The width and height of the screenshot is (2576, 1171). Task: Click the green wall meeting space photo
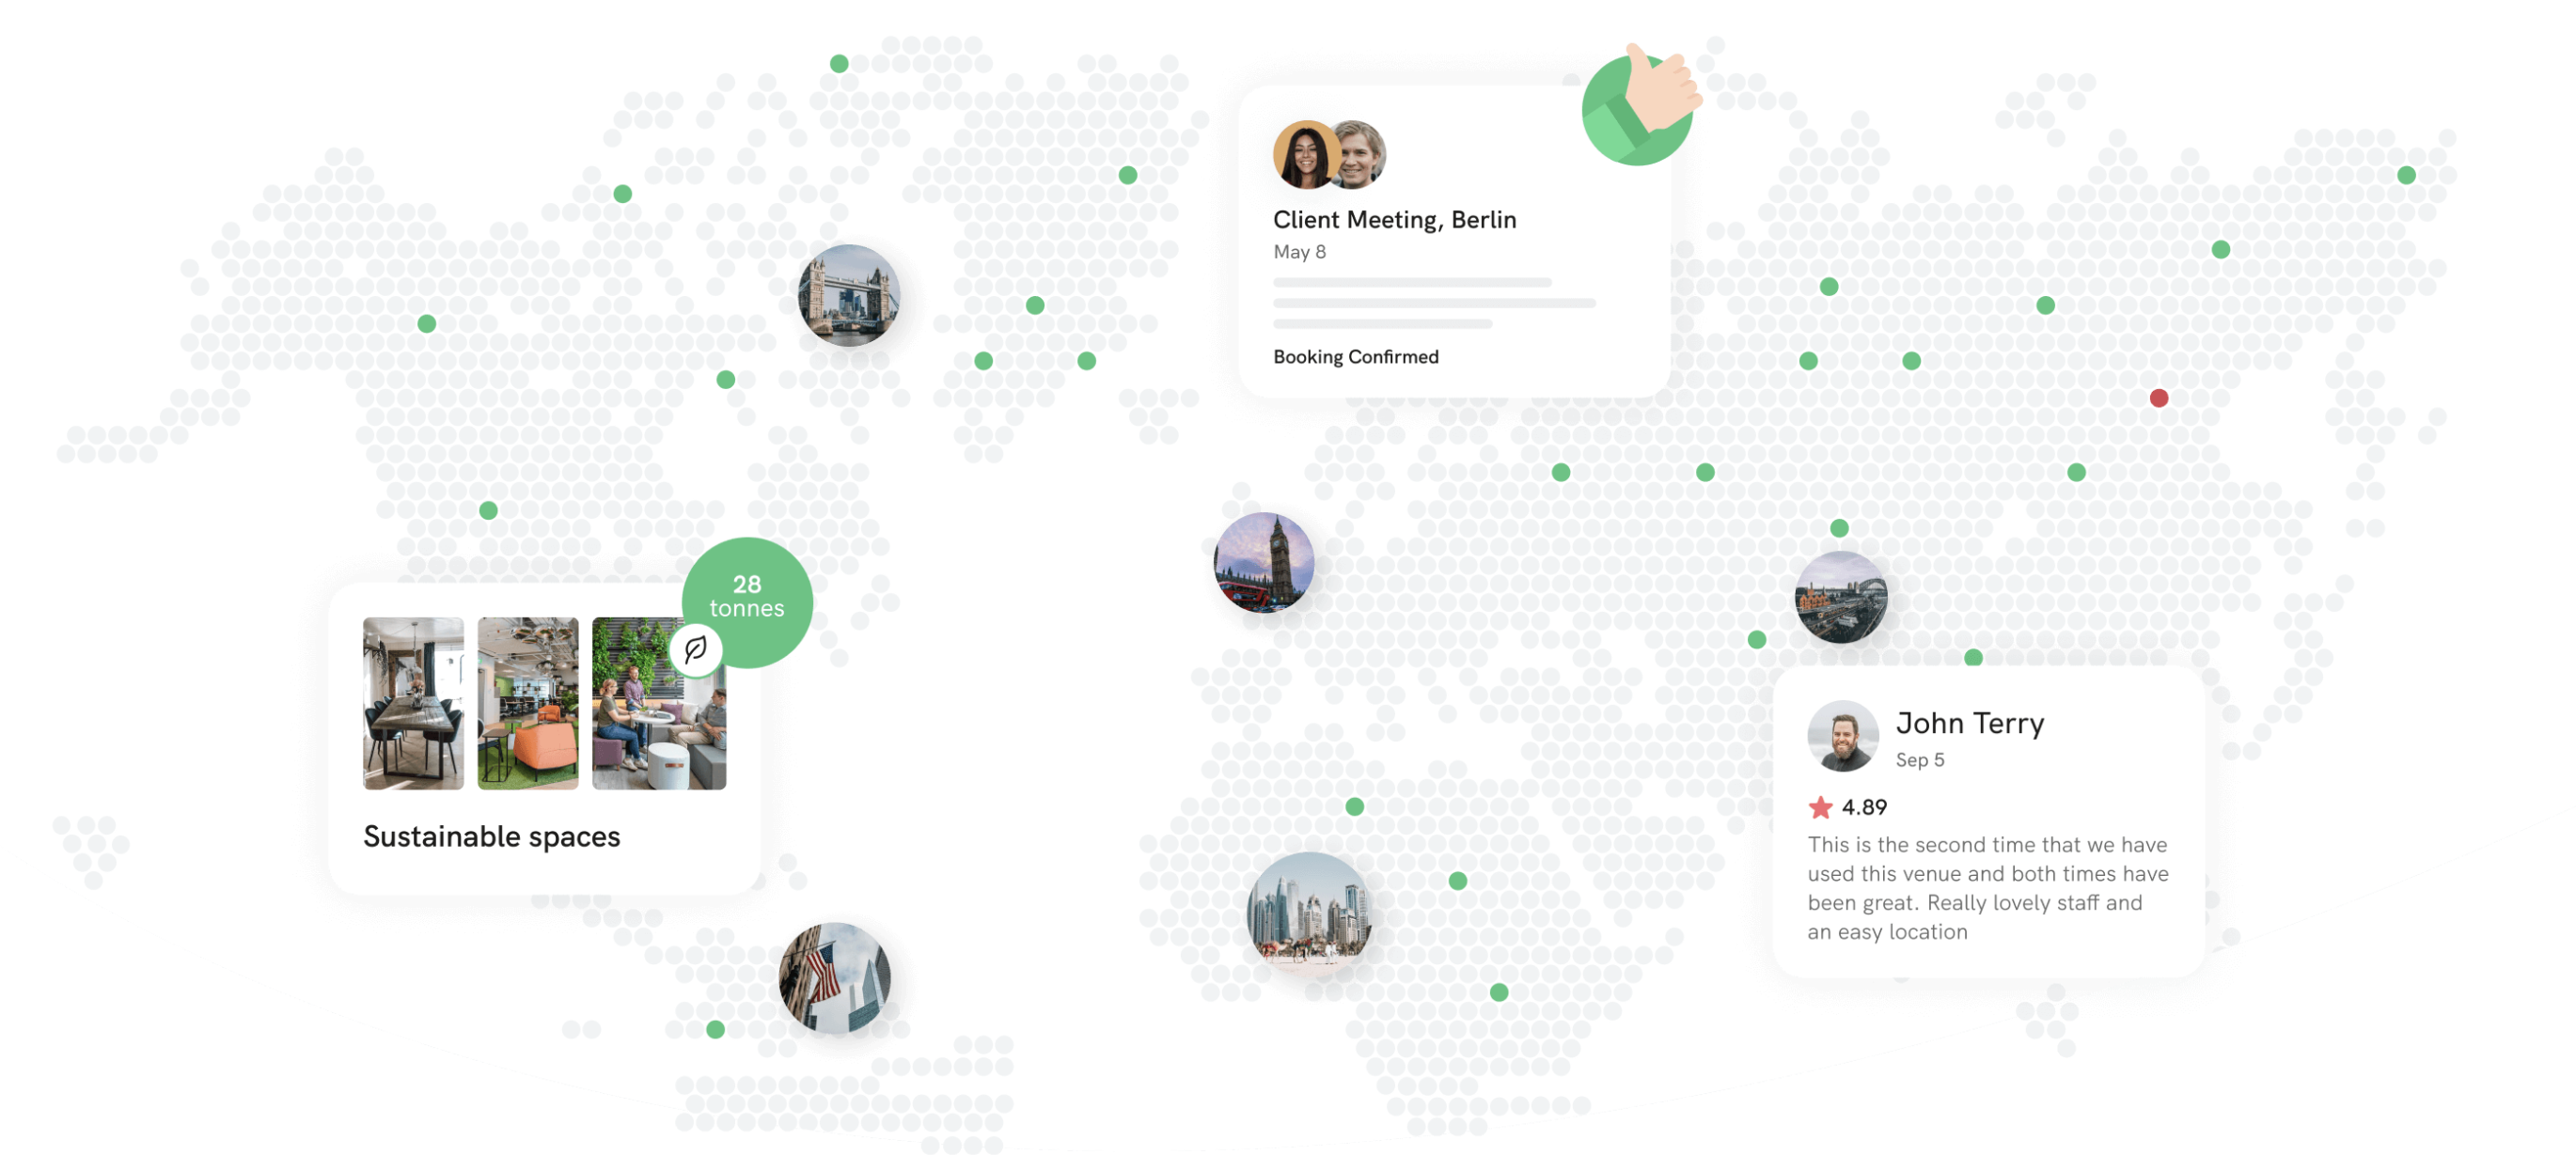point(659,703)
